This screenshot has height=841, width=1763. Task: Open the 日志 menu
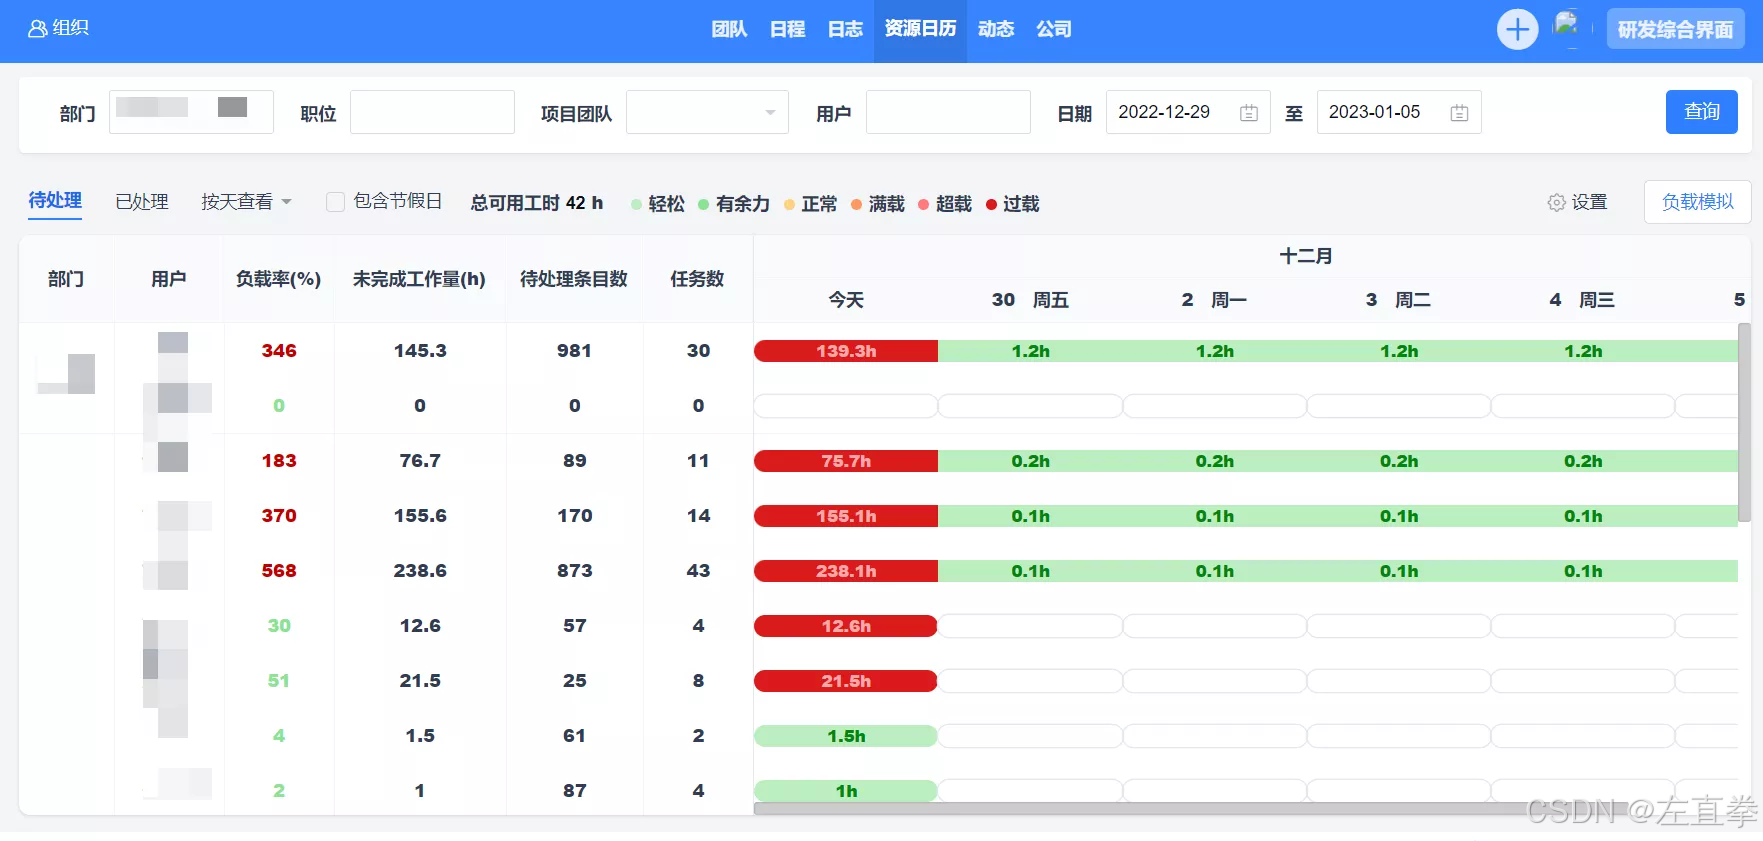click(845, 30)
